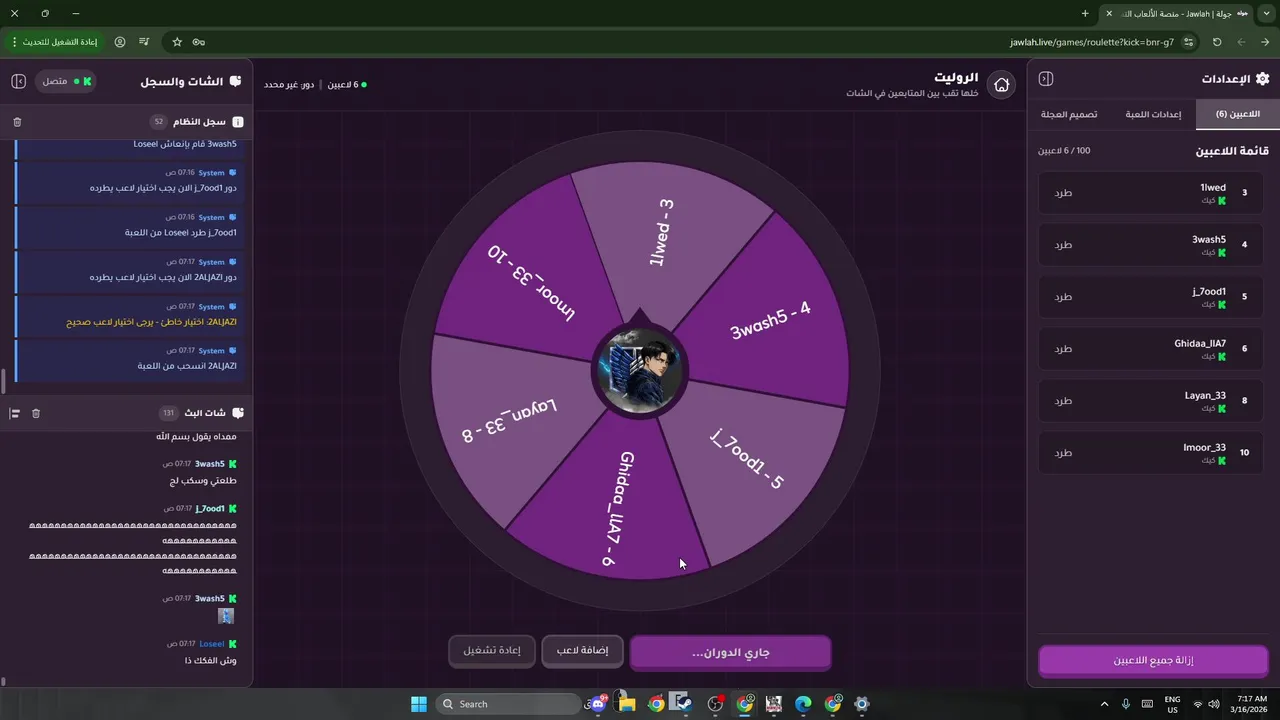This screenshot has height=720, width=1280.
Task: Click the إزالة جميع اللاعبين button
Action: [x=1153, y=661]
